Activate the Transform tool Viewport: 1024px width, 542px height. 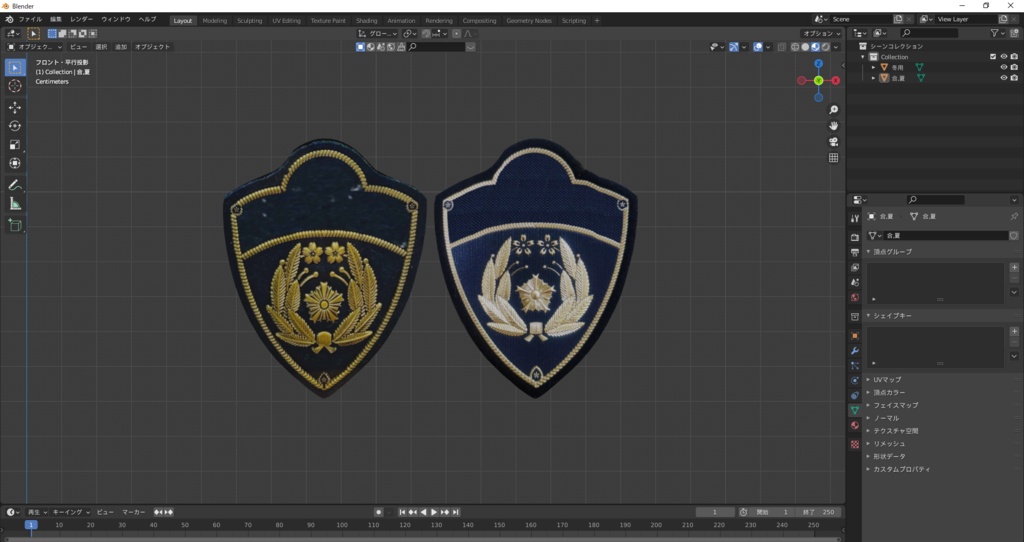point(15,163)
